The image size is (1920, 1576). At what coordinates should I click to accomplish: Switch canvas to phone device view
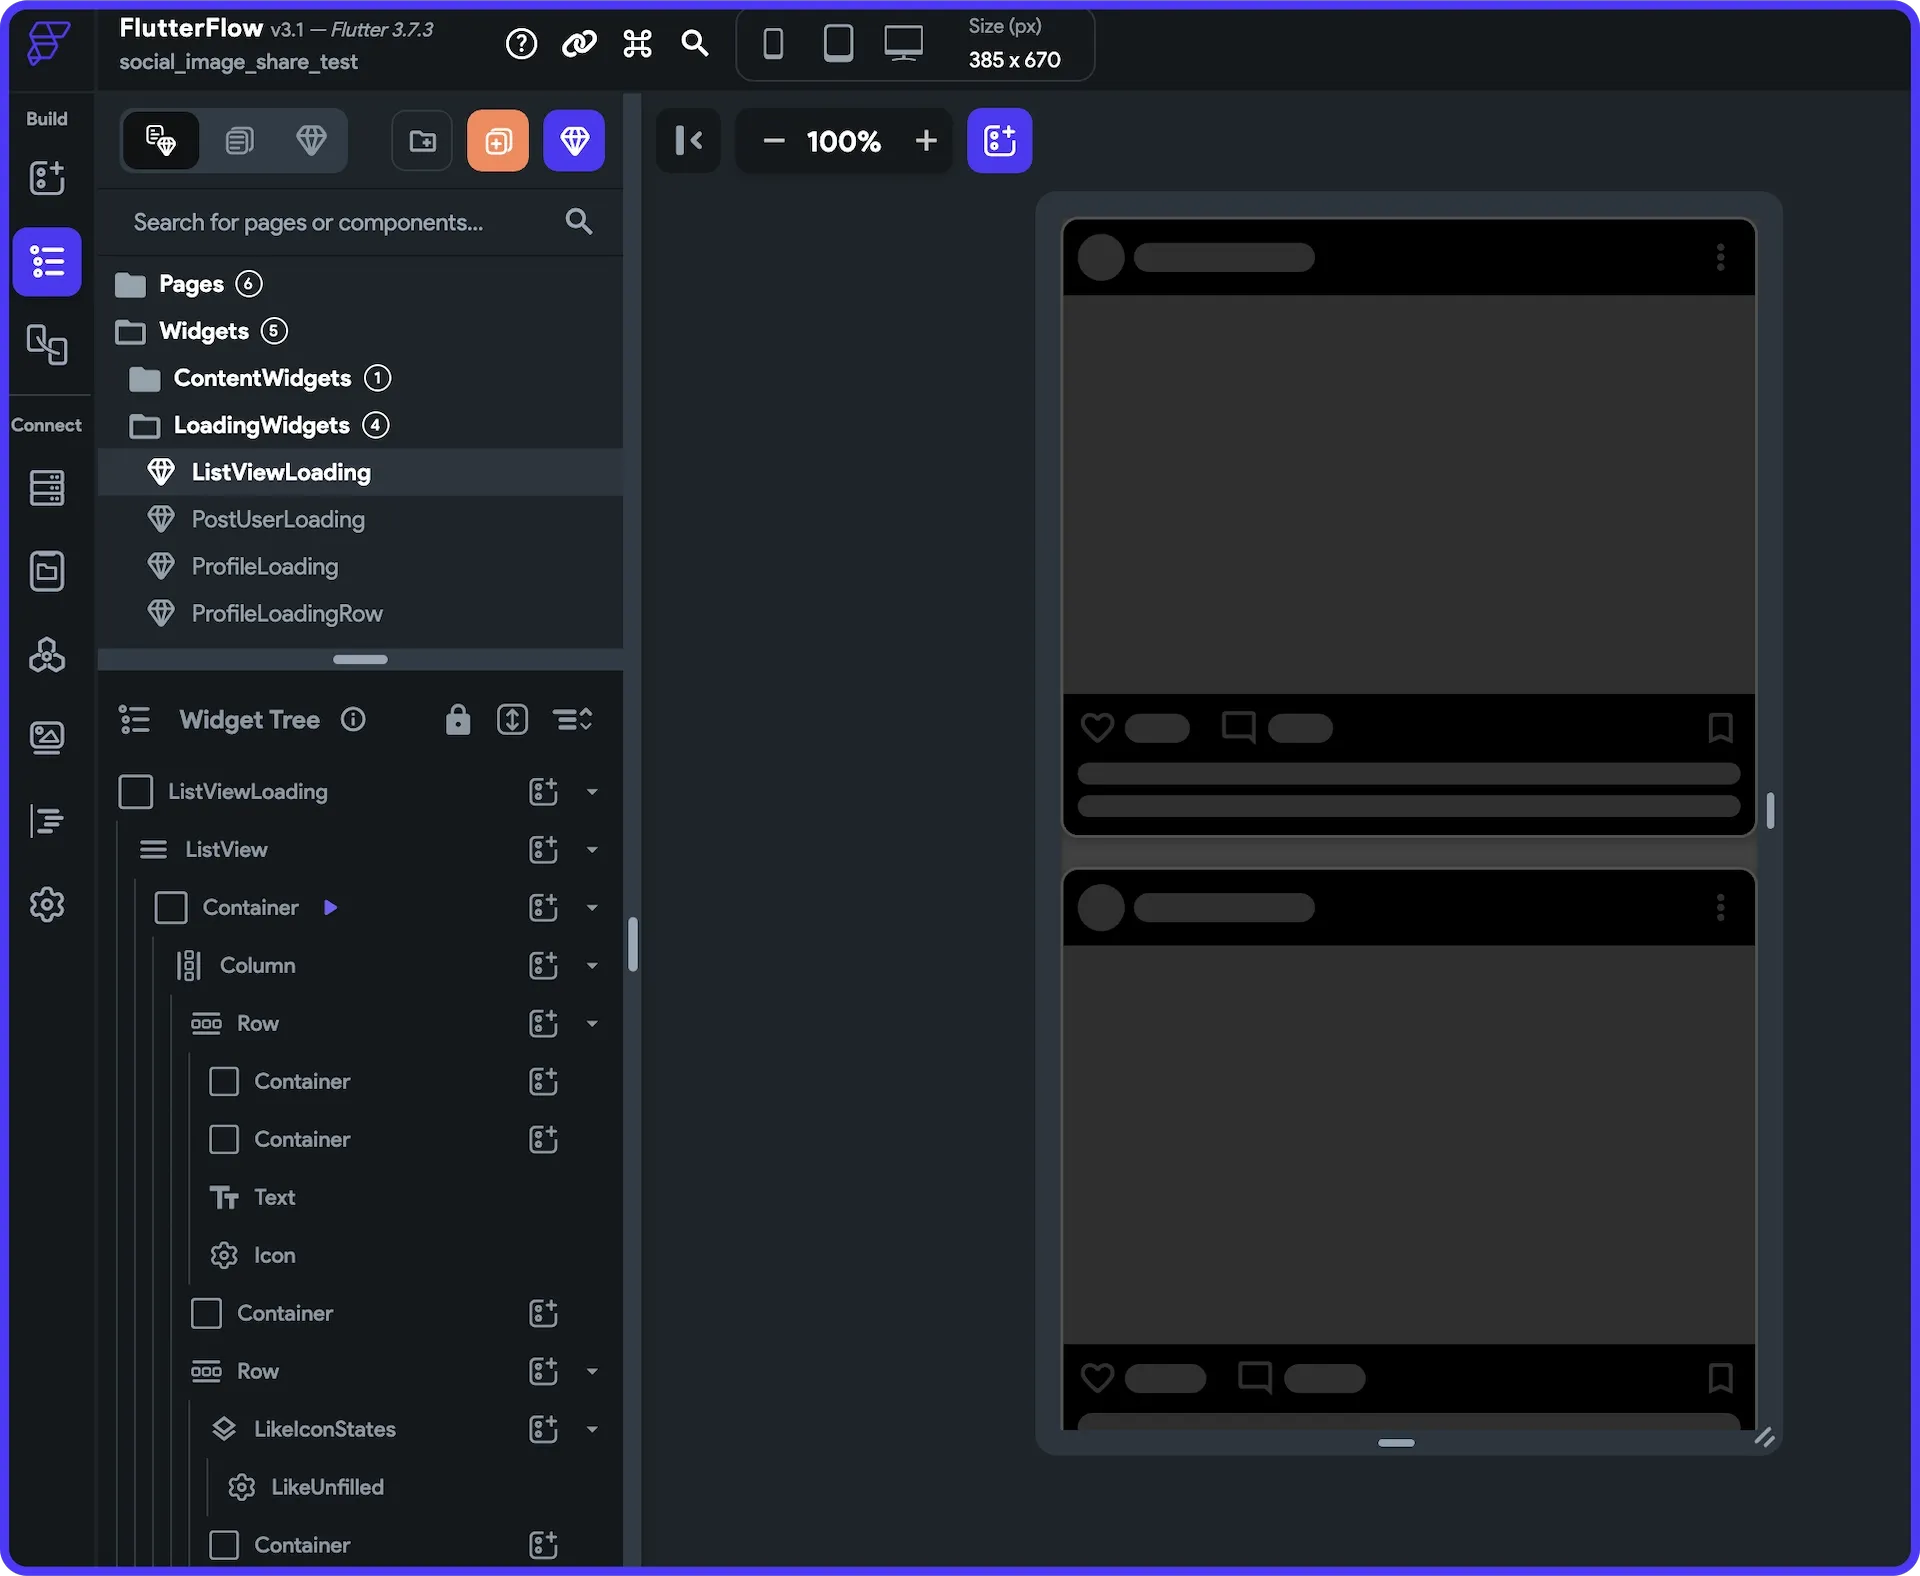pos(773,43)
